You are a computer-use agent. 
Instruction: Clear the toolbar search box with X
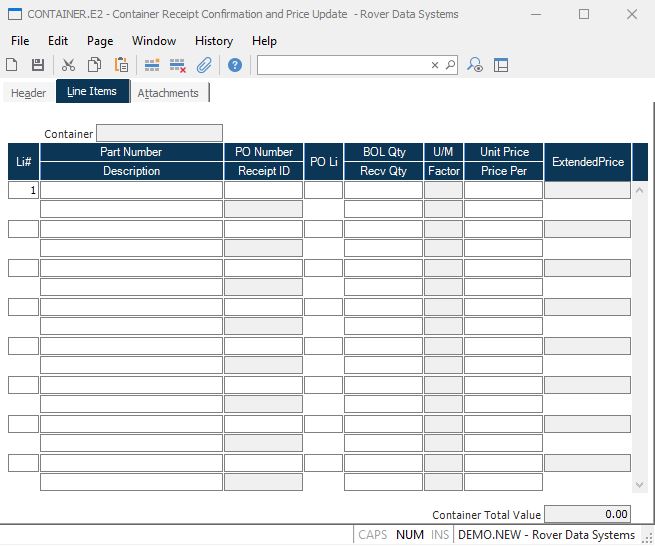point(435,65)
